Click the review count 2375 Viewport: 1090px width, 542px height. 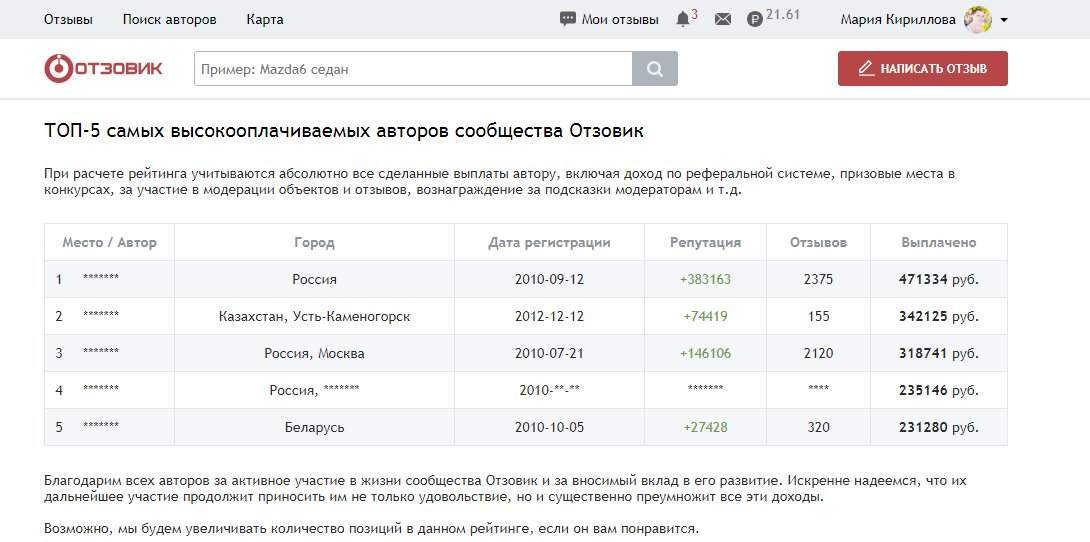(x=818, y=279)
